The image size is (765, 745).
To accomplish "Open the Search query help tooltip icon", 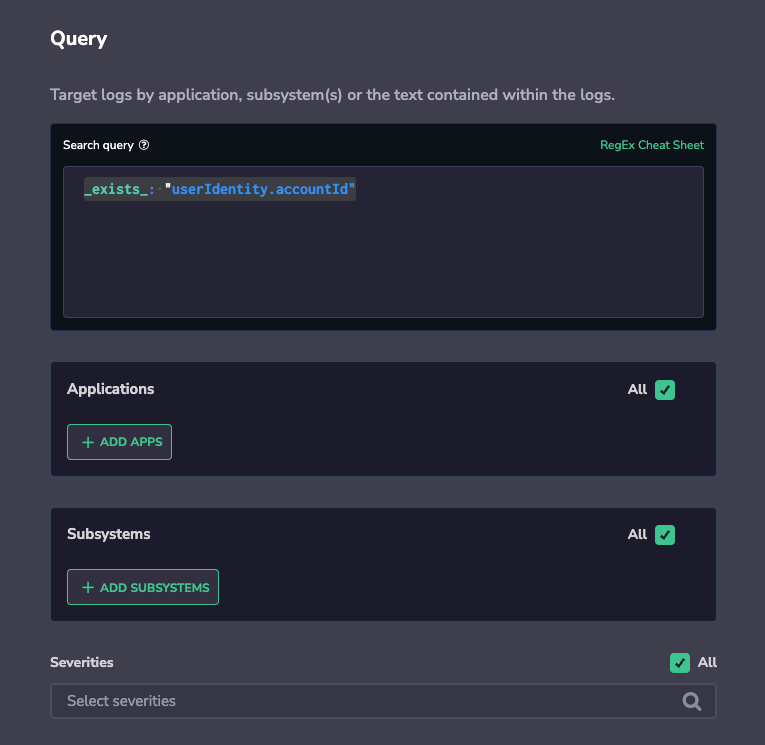I will point(144,145).
